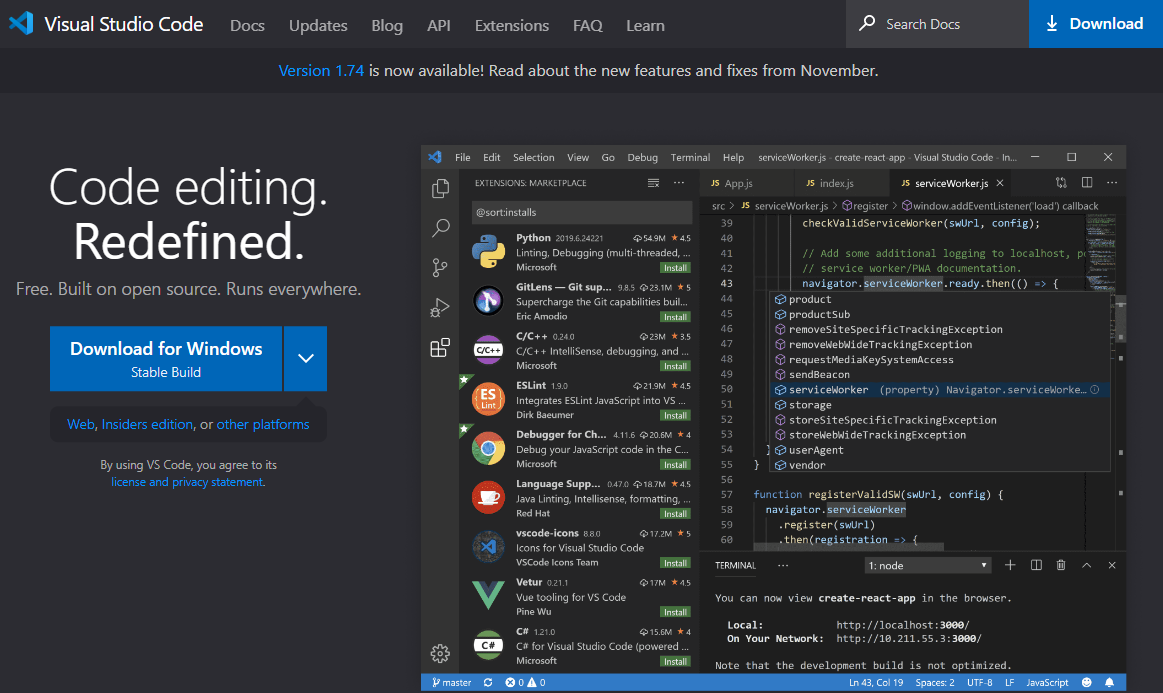The width and height of the screenshot is (1163, 693).
Task: Open the Extensions view in the Activity Bar
Action: tap(440, 347)
